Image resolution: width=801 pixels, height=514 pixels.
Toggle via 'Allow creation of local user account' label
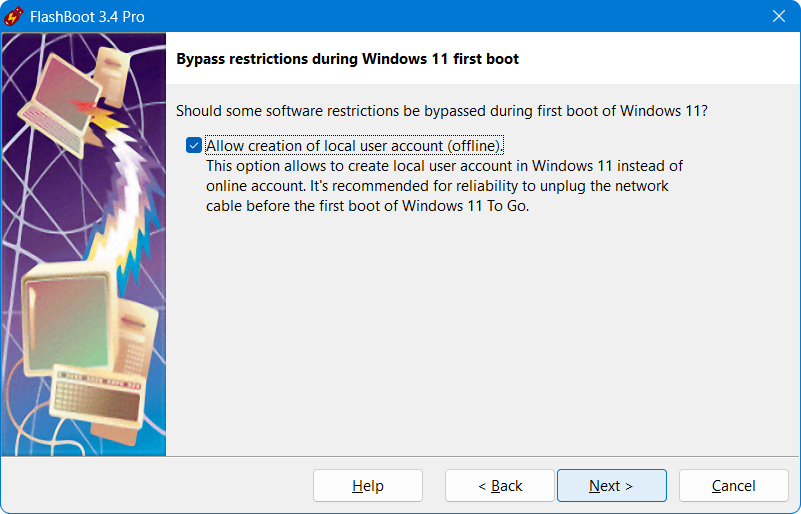tap(354, 146)
